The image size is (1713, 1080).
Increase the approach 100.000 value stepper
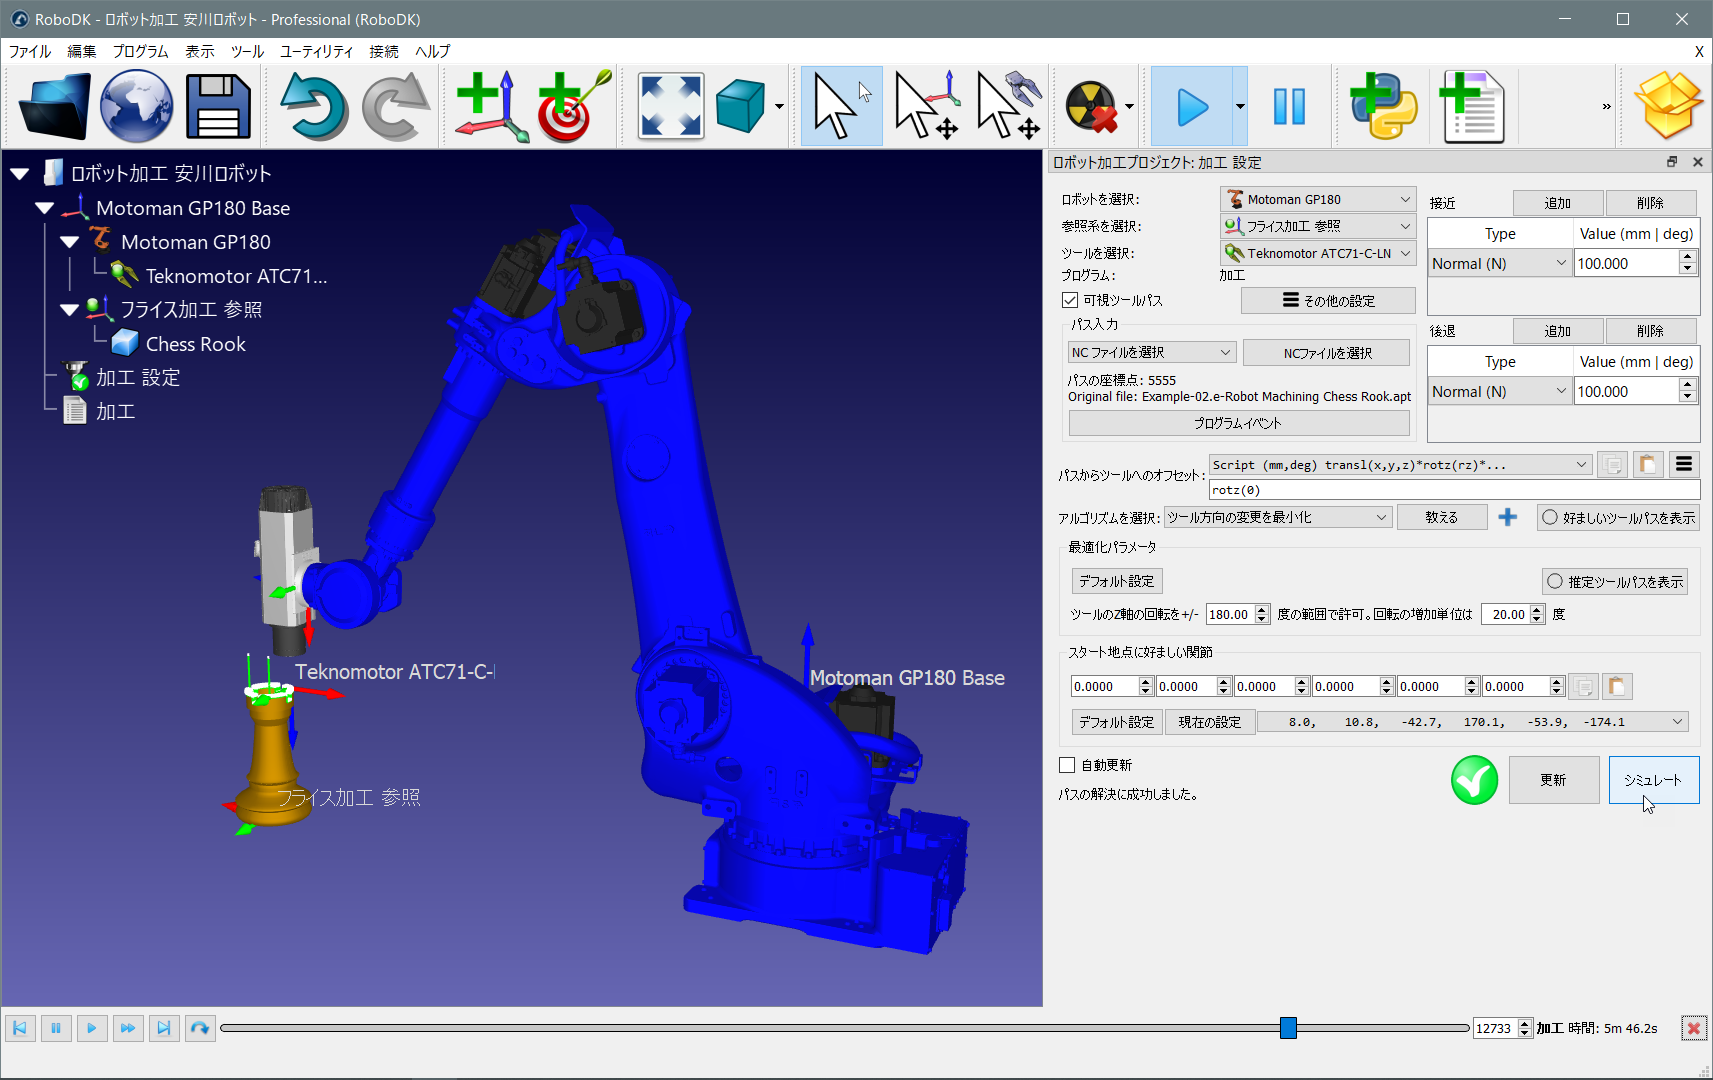(x=1688, y=257)
